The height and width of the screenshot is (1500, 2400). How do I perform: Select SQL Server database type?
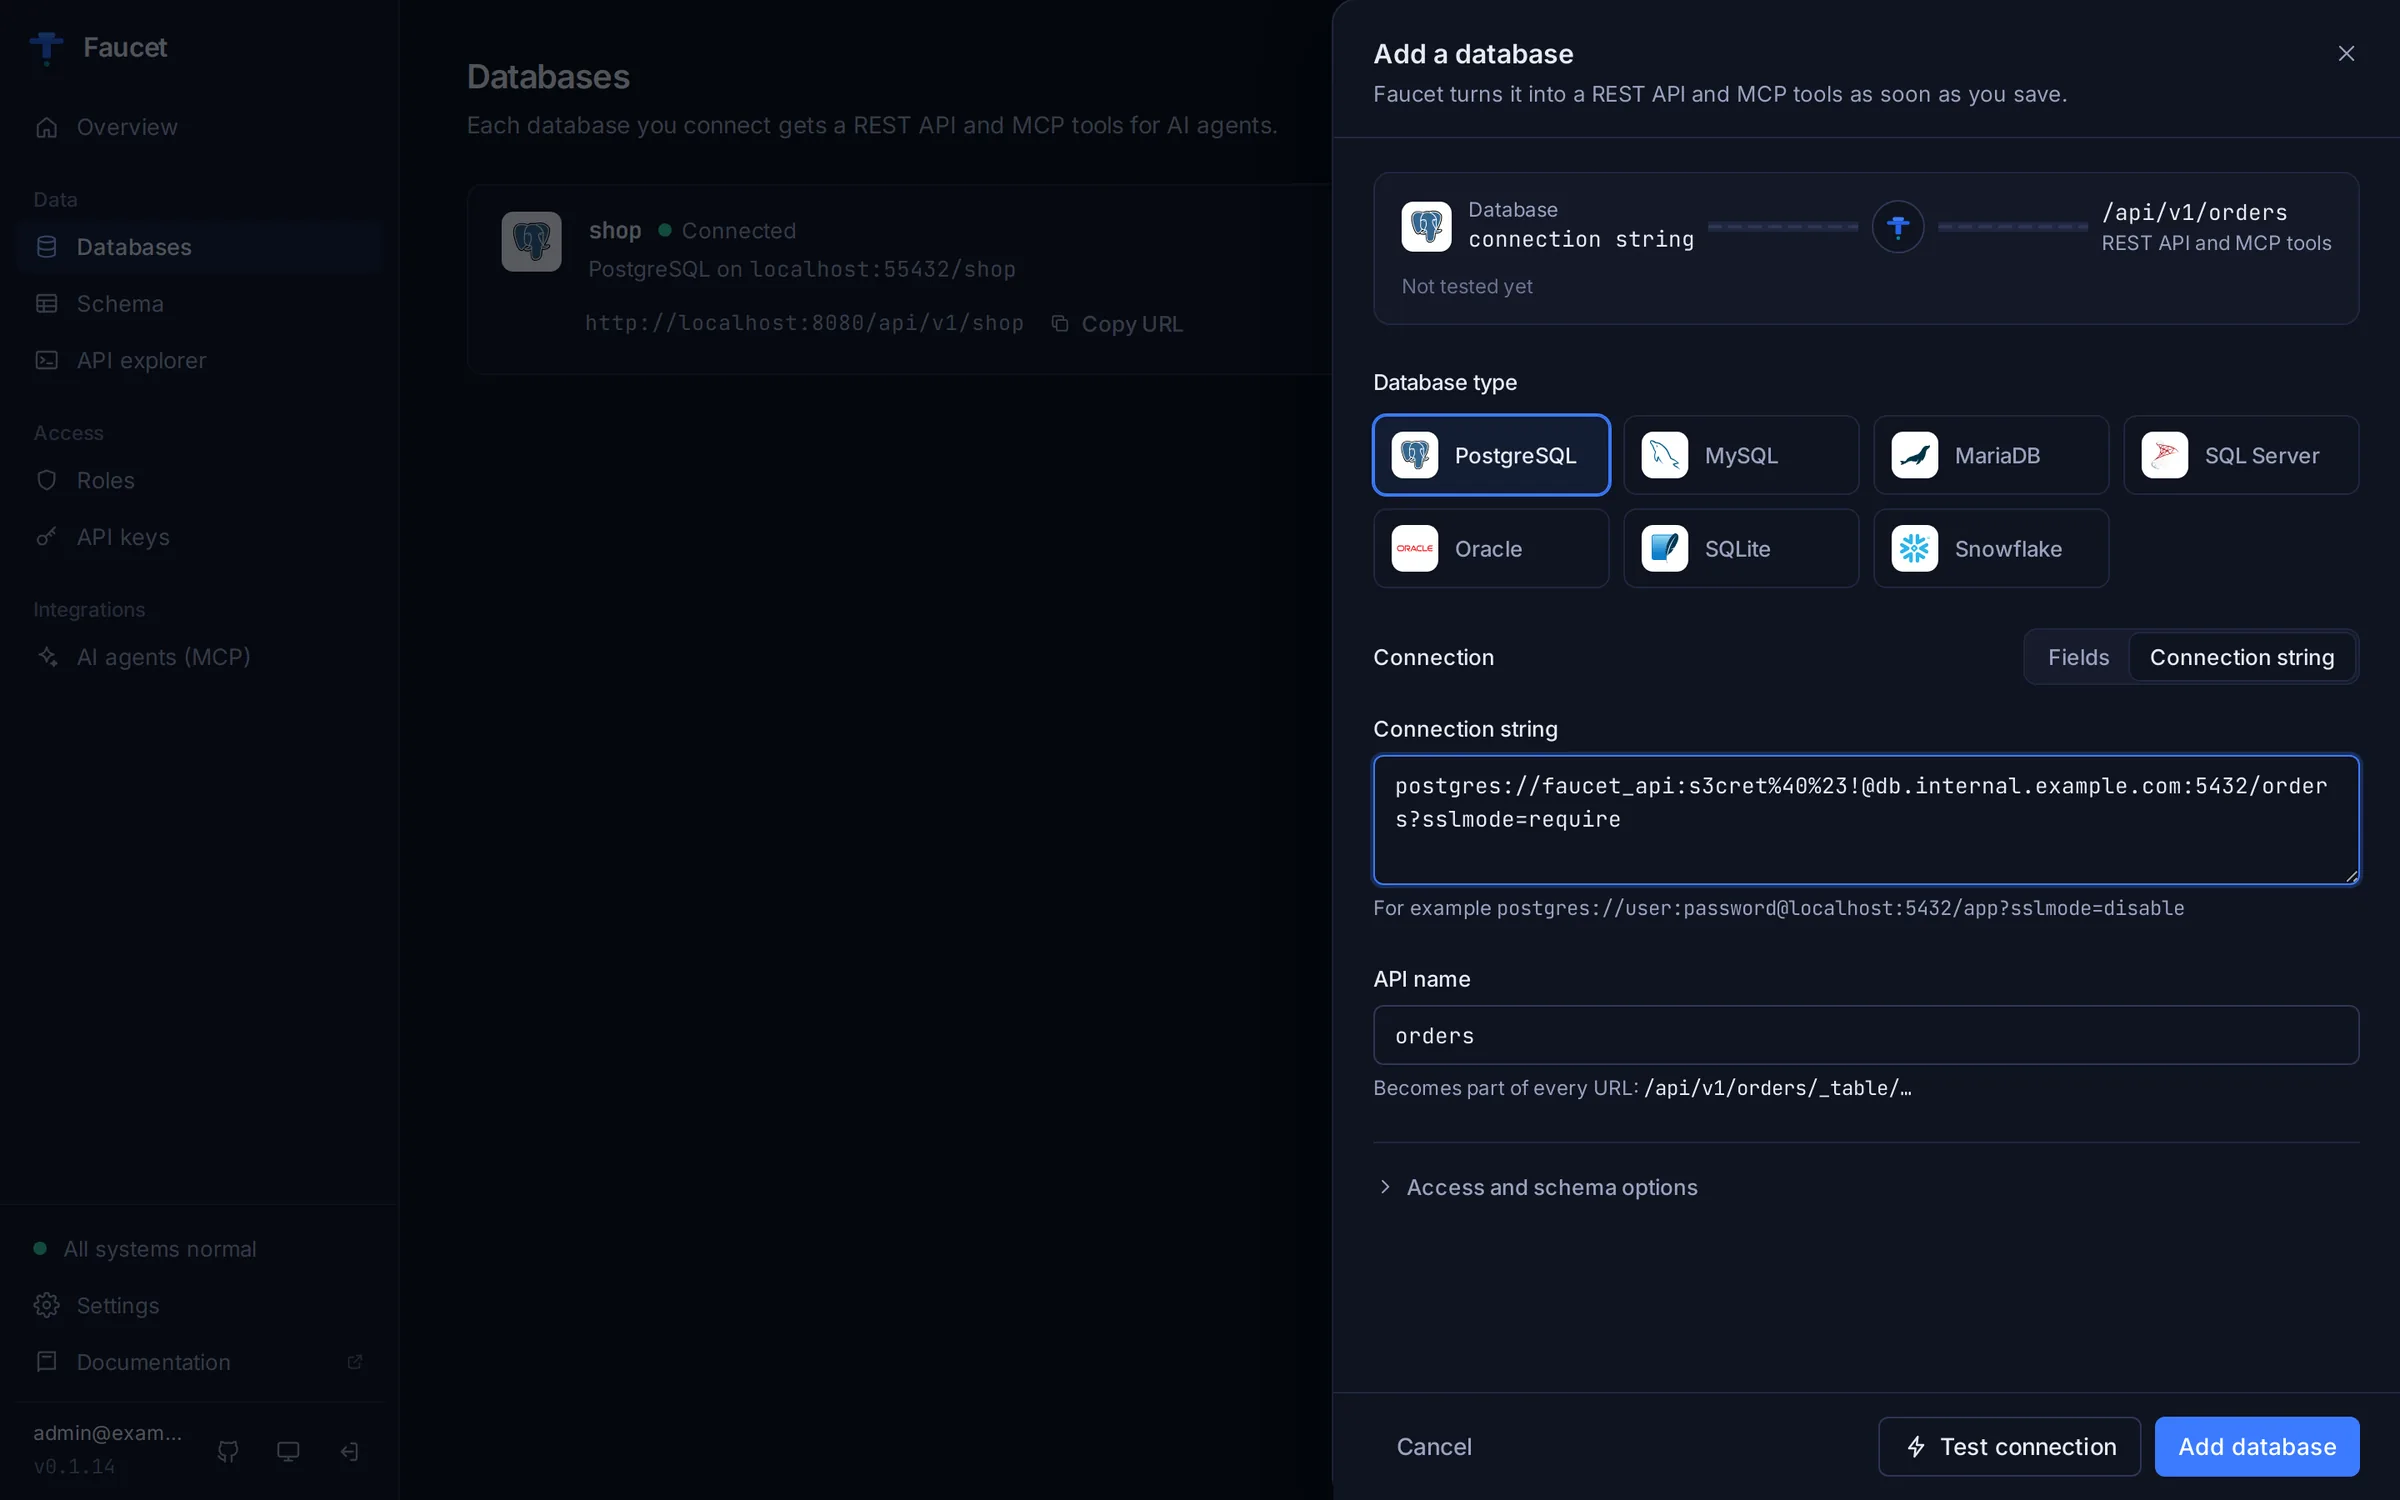pos(2241,455)
